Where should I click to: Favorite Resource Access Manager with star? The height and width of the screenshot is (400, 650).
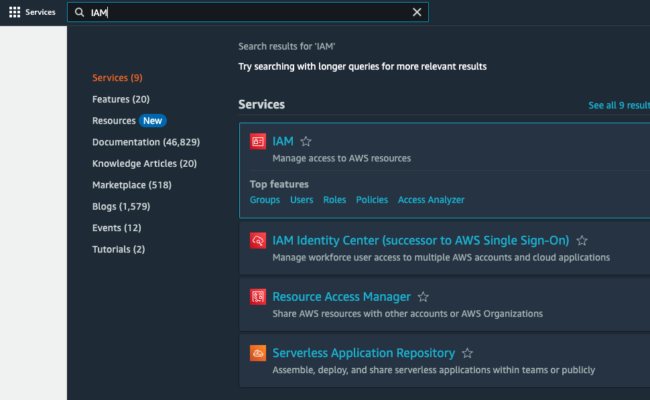point(423,297)
